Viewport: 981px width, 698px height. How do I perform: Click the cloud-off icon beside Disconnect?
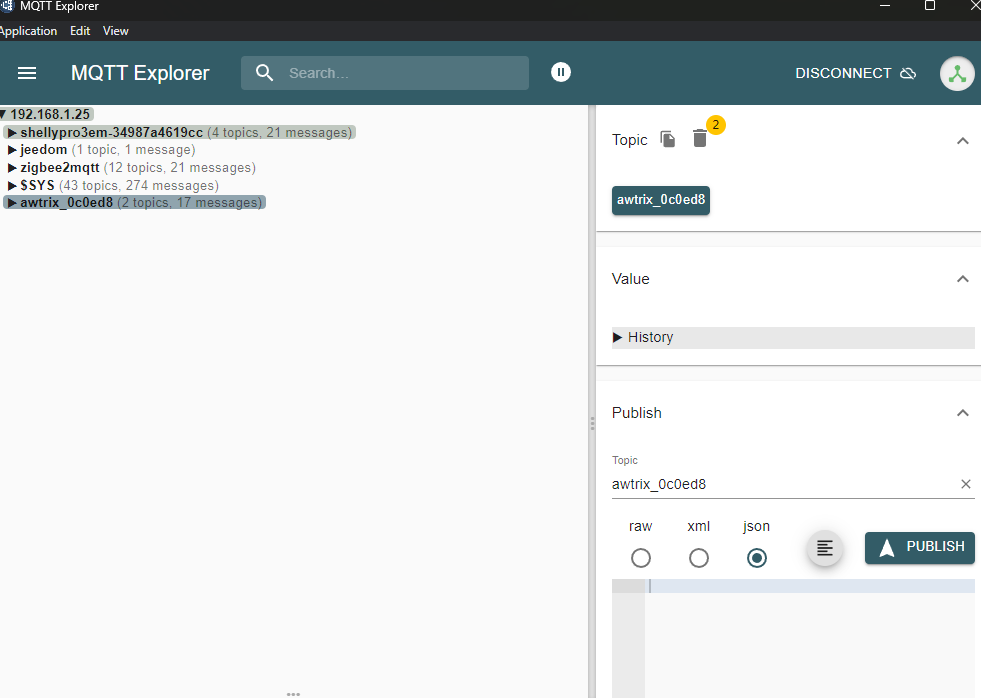coord(908,73)
